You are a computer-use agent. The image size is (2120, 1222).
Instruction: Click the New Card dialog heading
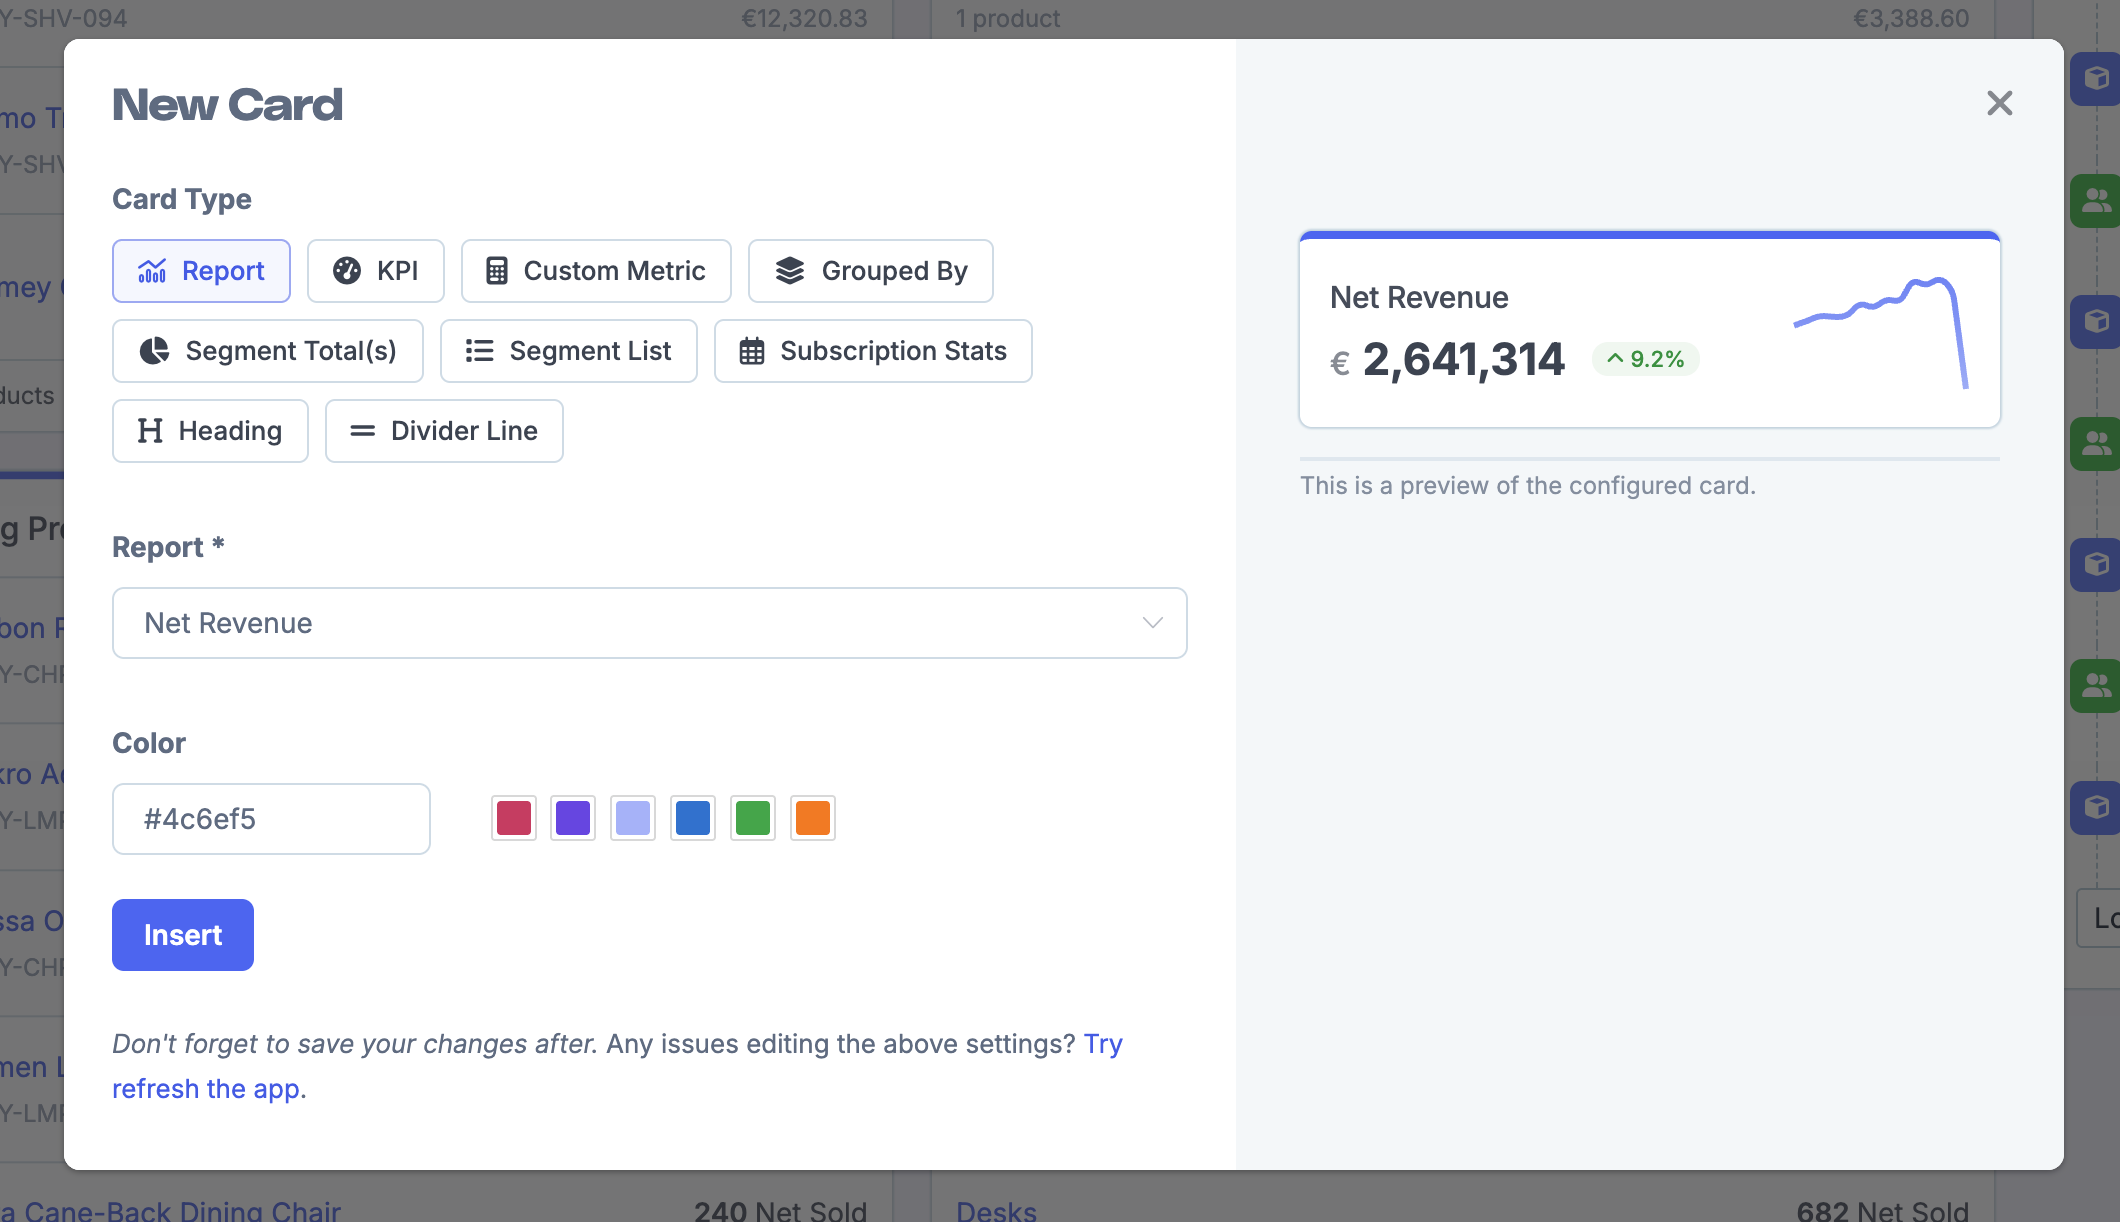(227, 105)
